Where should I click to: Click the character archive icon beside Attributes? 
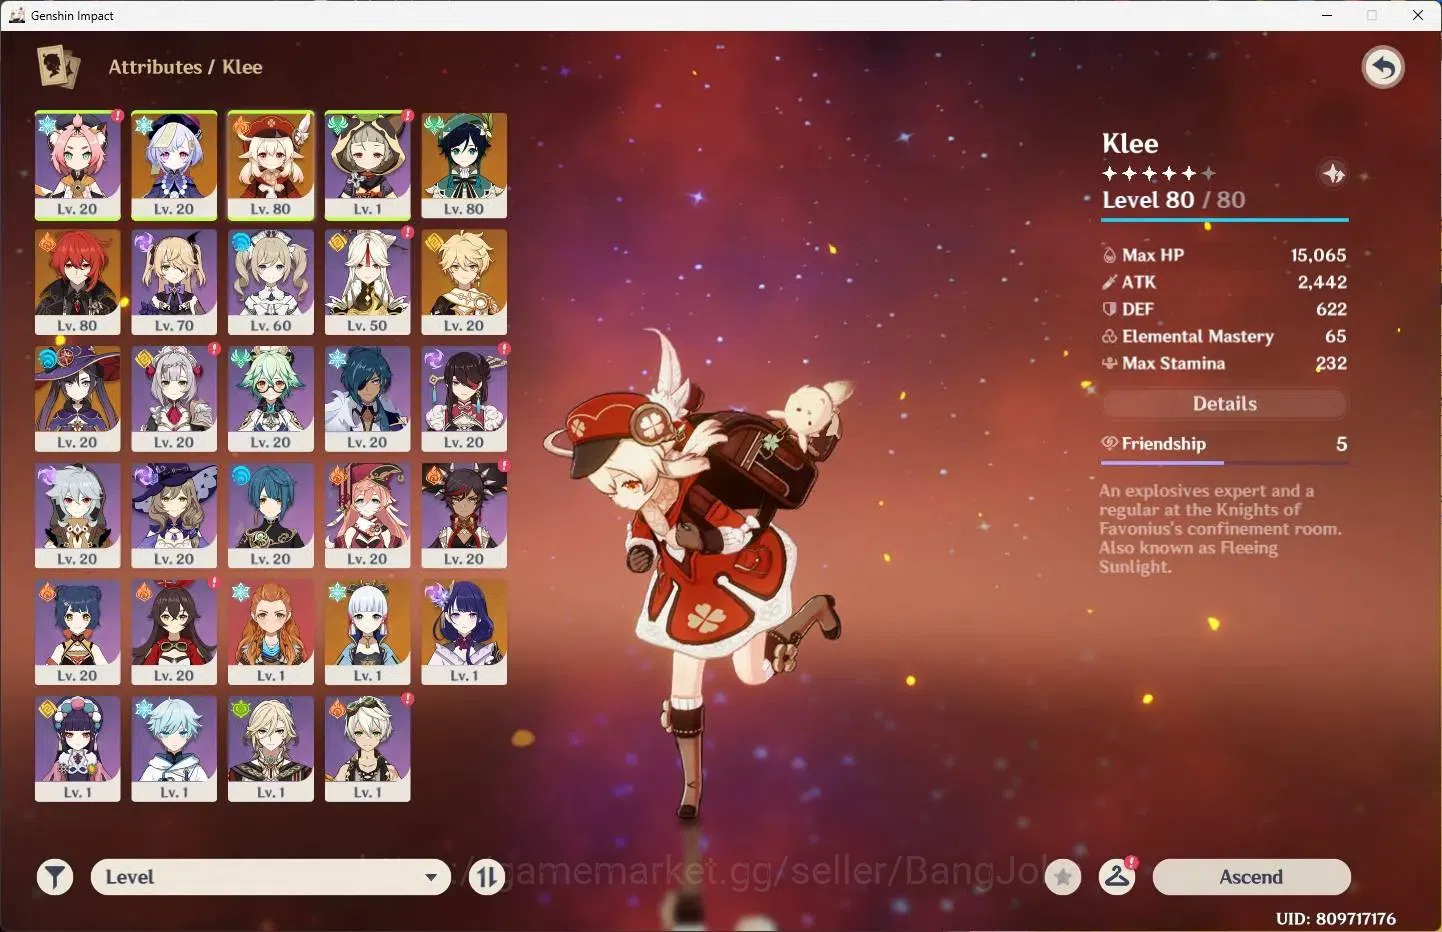click(x=58, y=67)
